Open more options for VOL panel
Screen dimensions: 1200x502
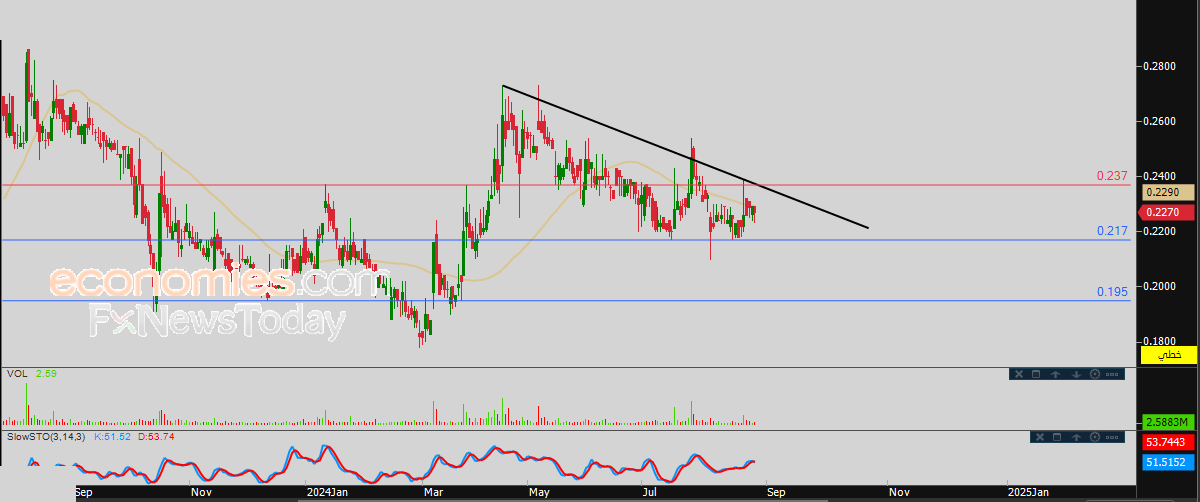(1112, 374)
